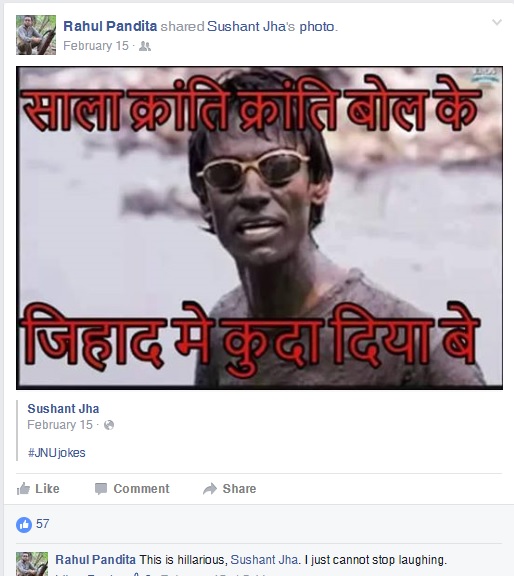Click the Share arrow icon
This screenshot has width=514, height=576.
pyautogui.click(x=210, y=489)
